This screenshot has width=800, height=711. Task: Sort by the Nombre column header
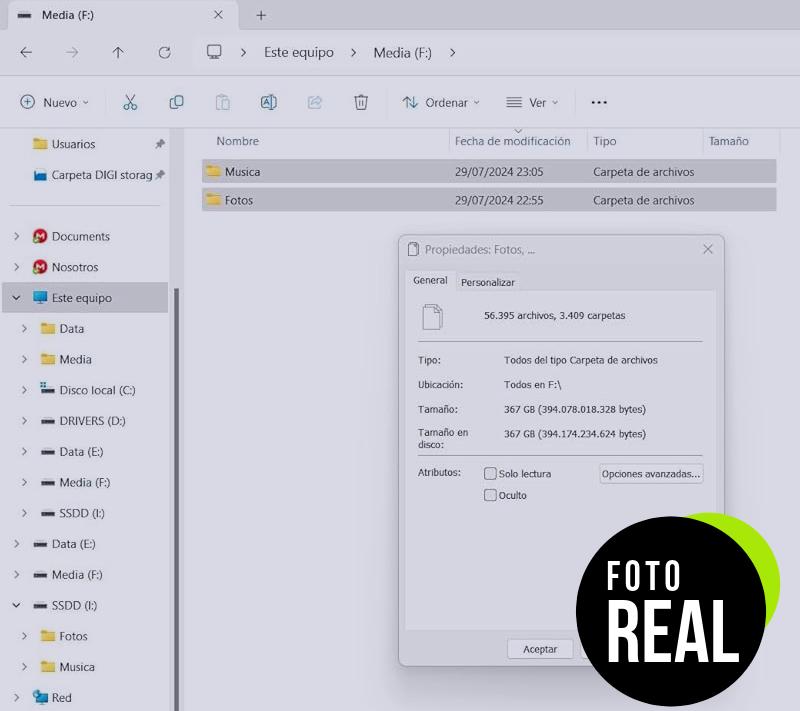pos(237,141)
